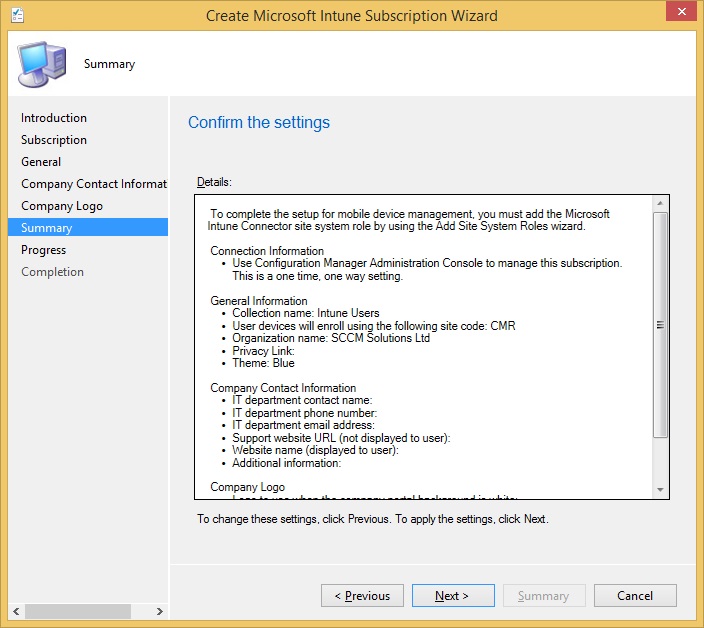Select the Company Logo step
The height and width of the screenshot is (628, 704).
tap(62, 206)
